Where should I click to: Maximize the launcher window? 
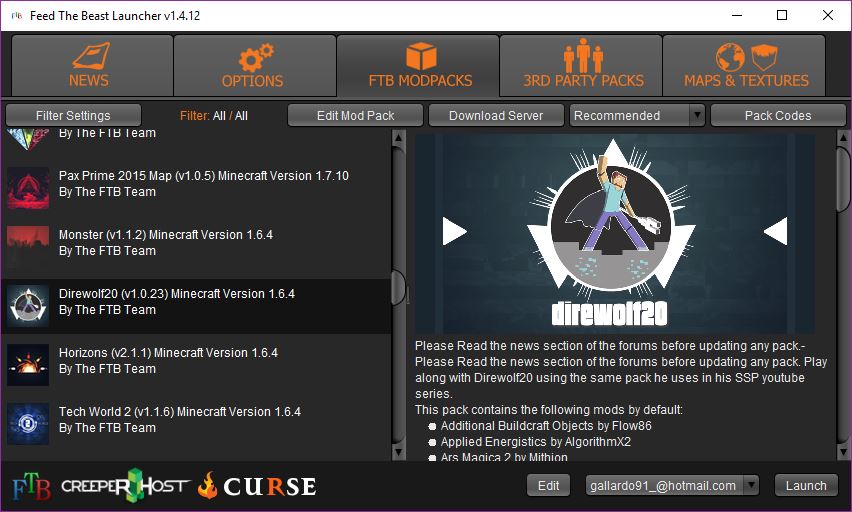point(782,15)
